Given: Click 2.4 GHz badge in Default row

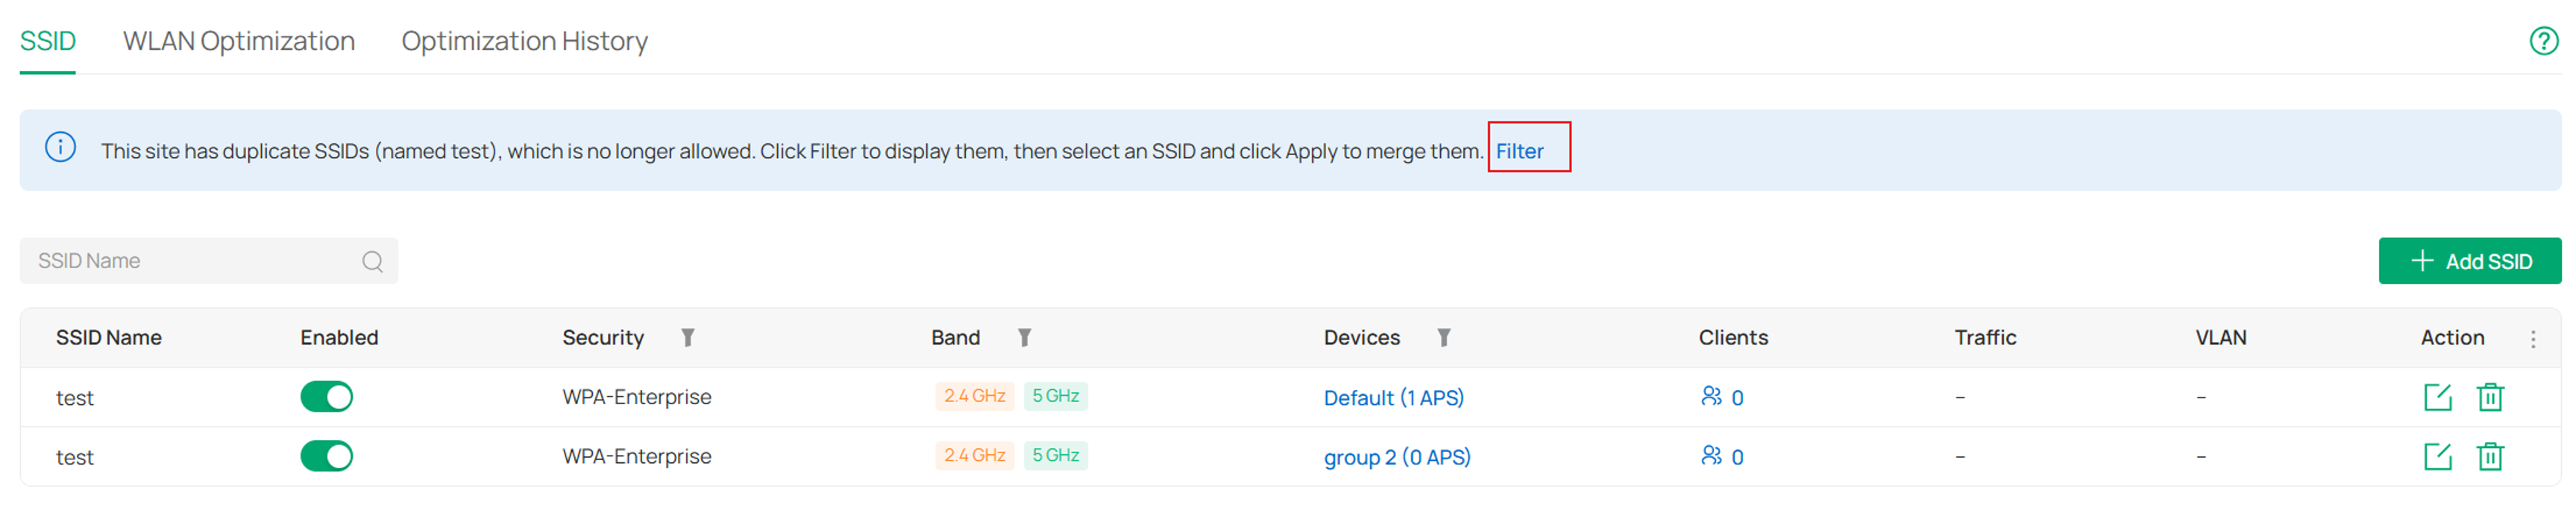Looking at the screenshot, I should tap(974, 396).
